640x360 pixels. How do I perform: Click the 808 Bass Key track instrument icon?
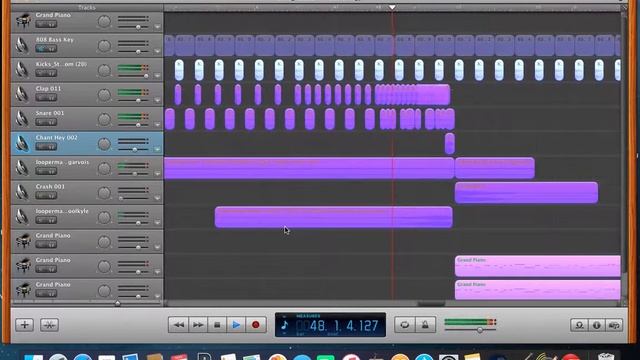pyautogui.click(x=22, y=45)
